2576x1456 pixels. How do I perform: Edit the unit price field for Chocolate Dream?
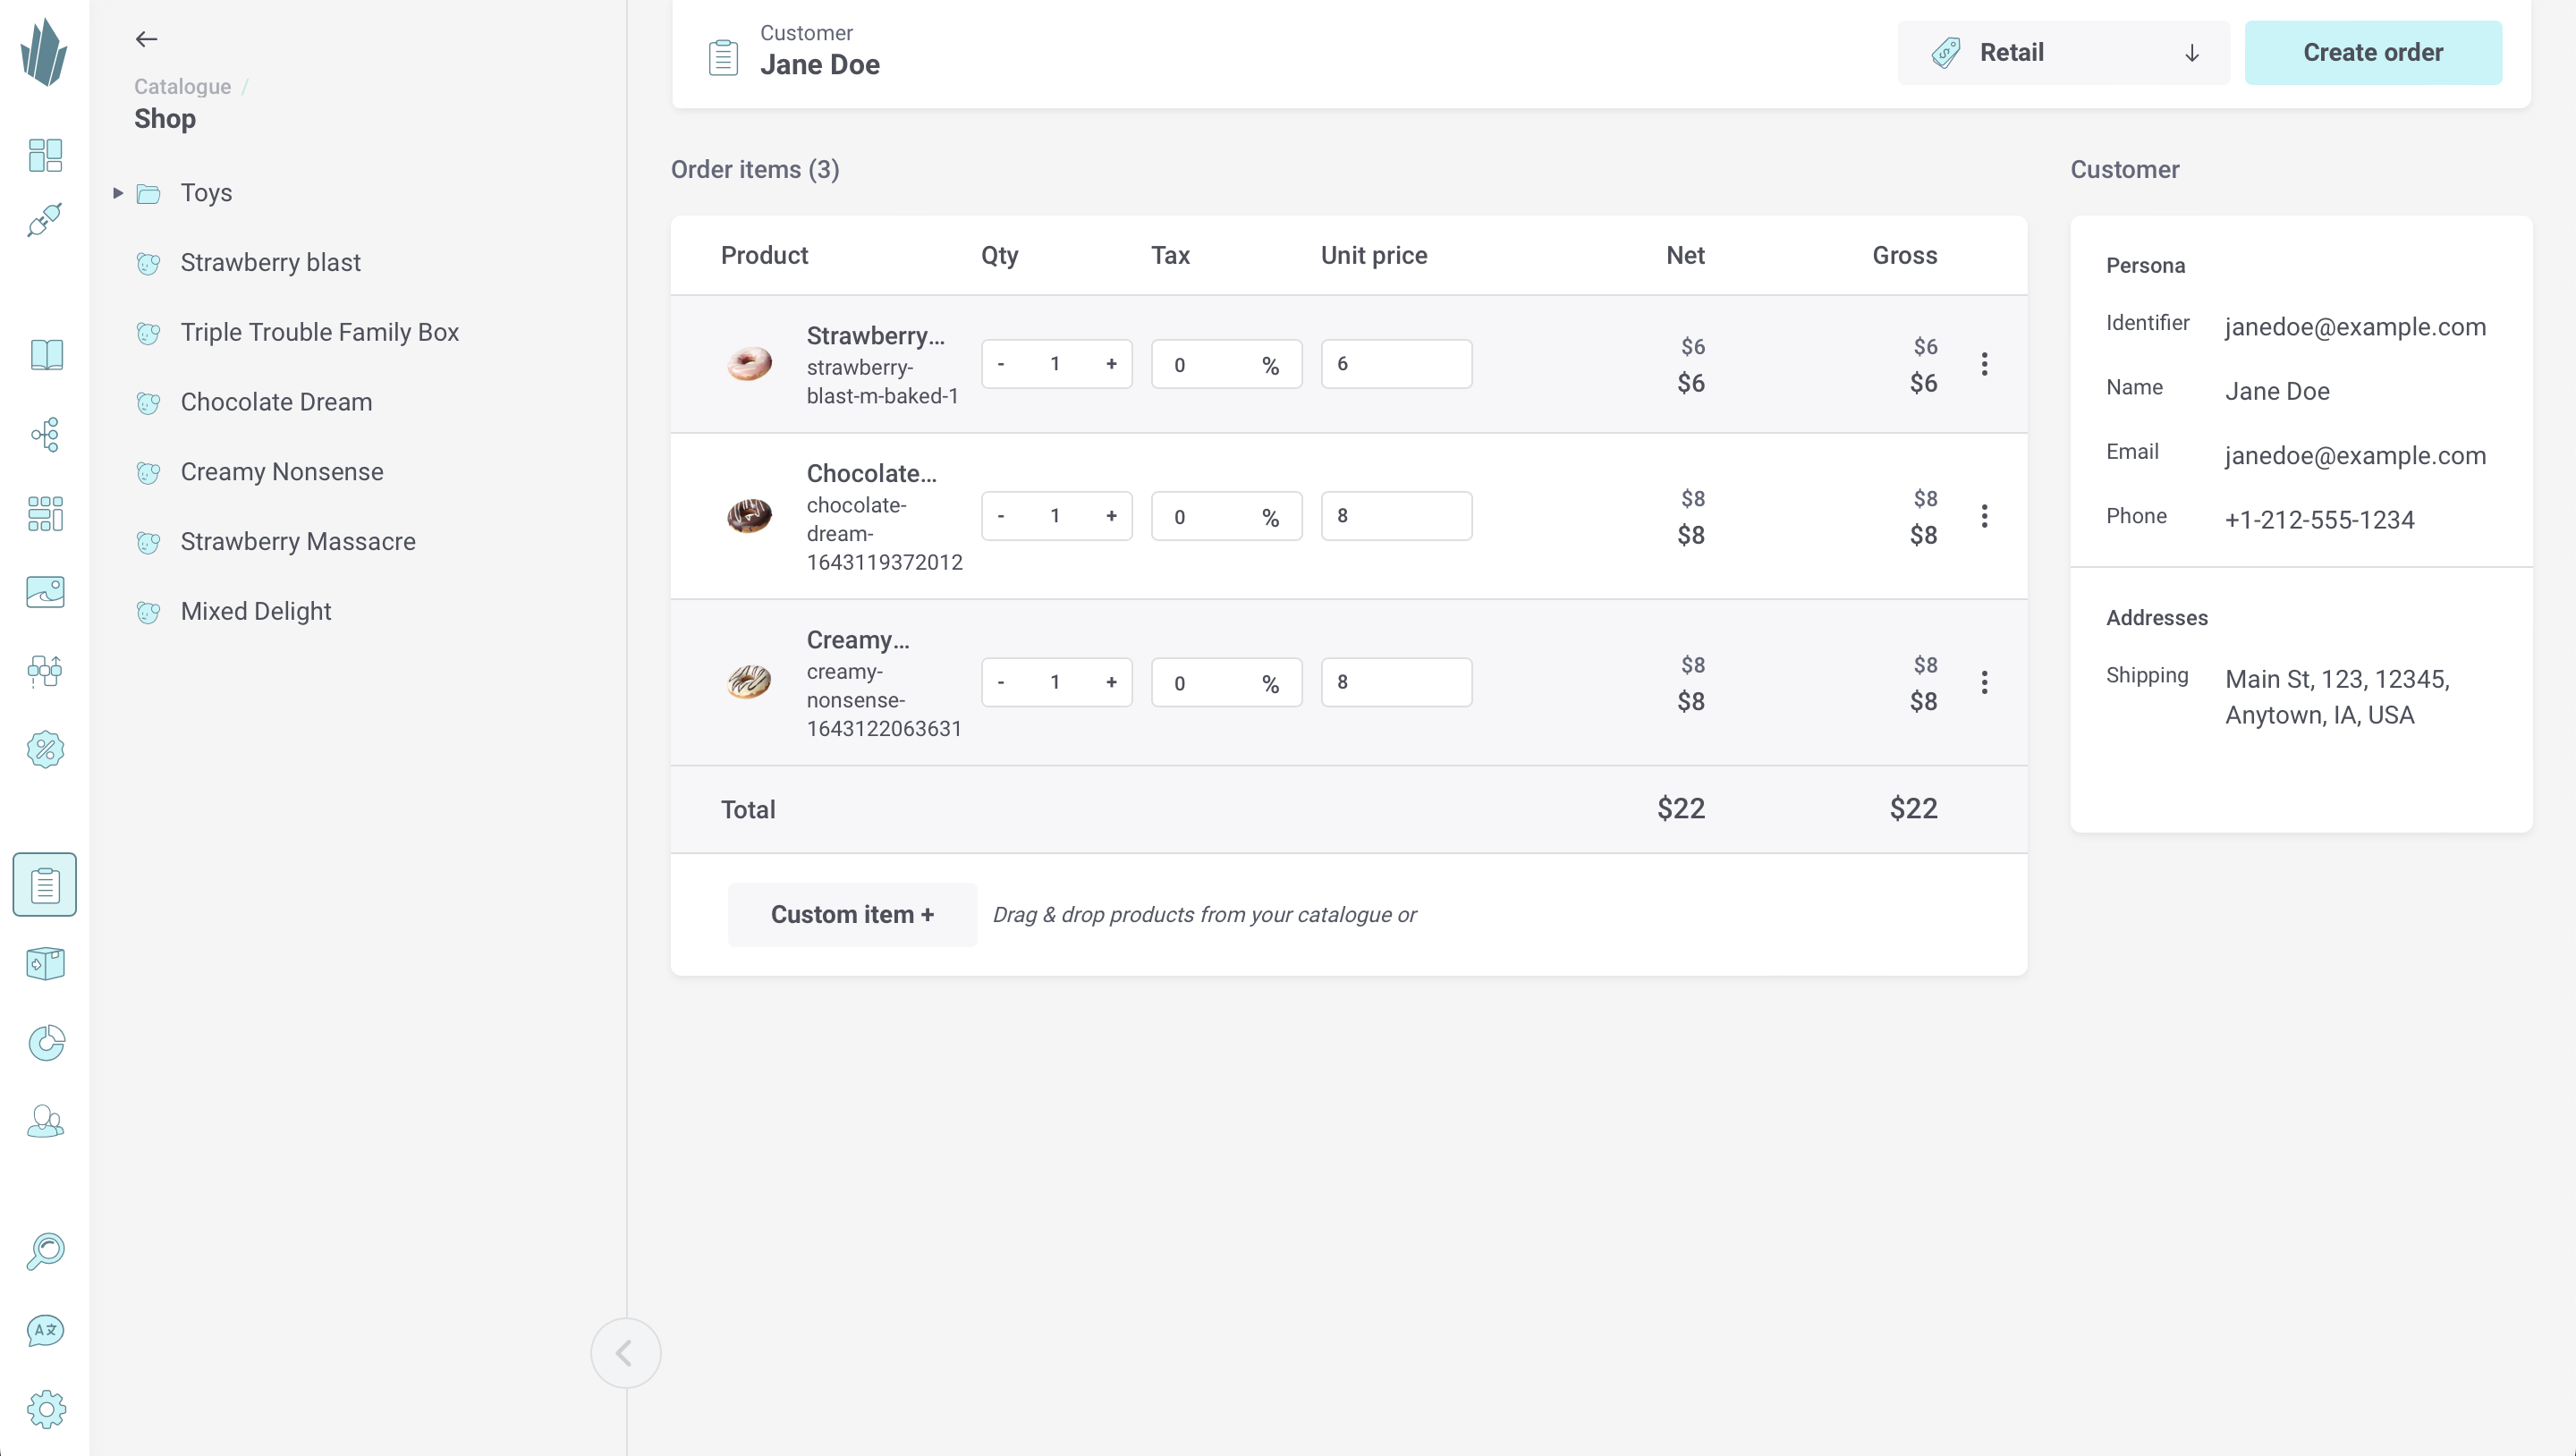1398,515
